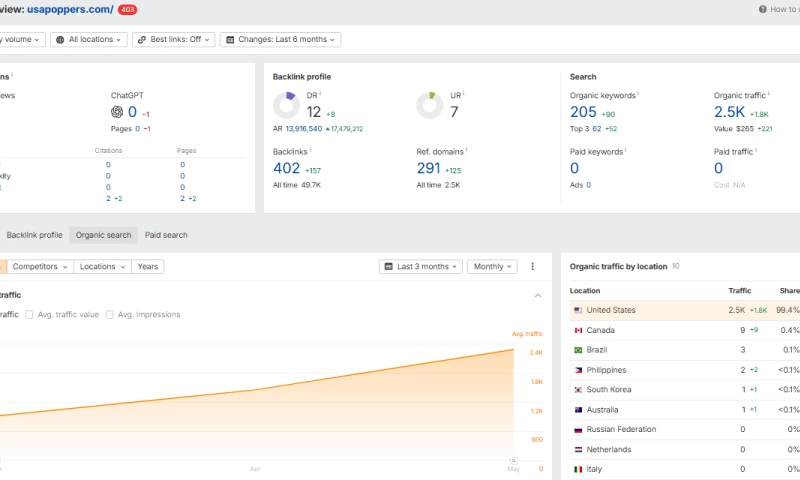Click the UR donut chart icon
Image resolution: width=800 pixels, height=480 pixels.
pyautogui.click(x=430, y=105)
